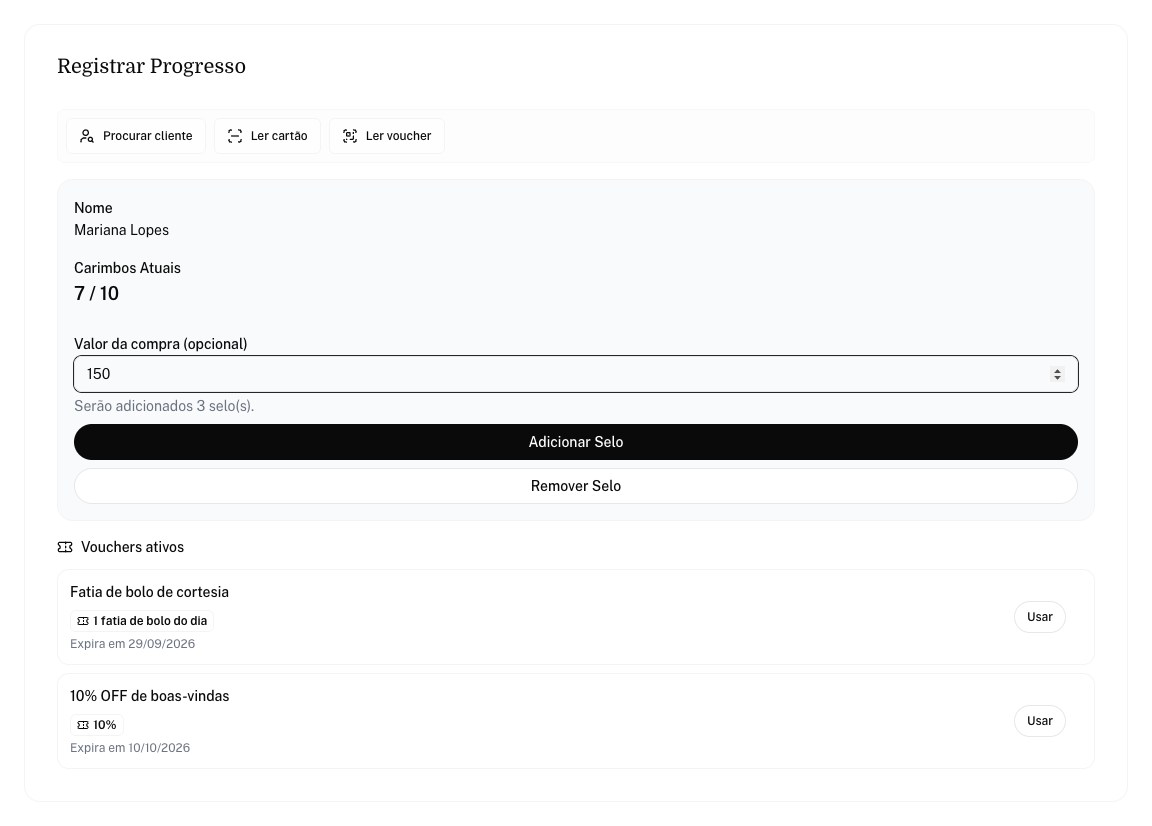The height and width of the screenshot is (826, 1152).
Task: Click the QR scan icon on Ler voucher
Action: 350,136
